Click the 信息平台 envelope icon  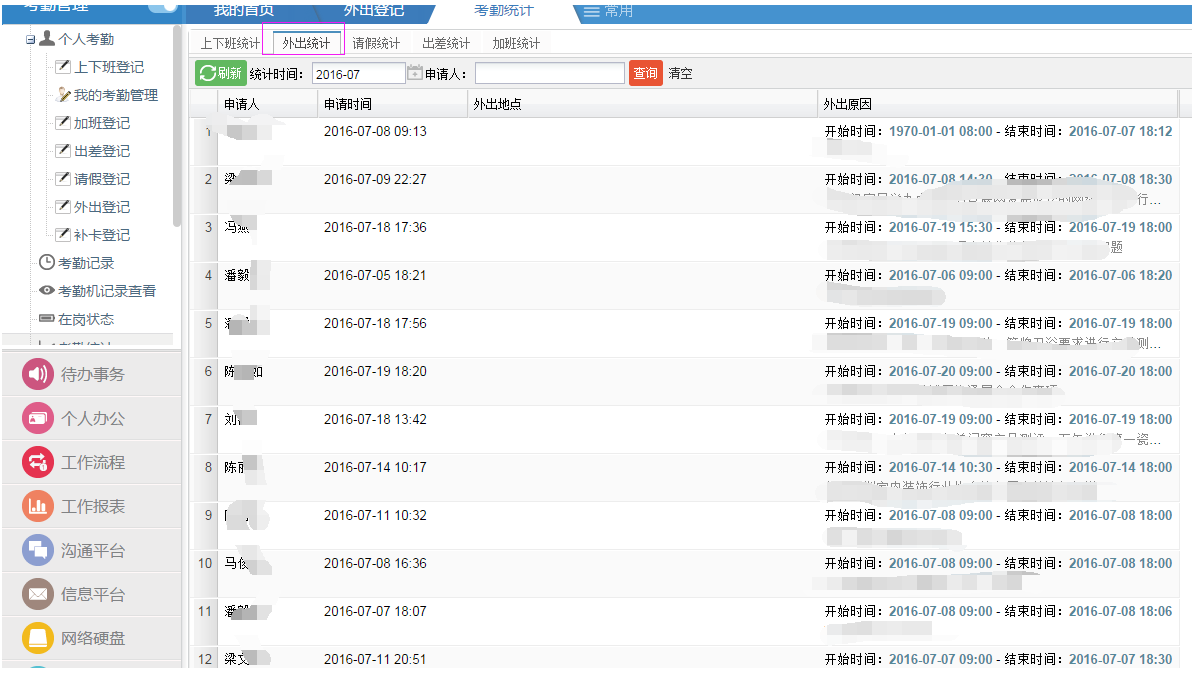click(37, 595)
